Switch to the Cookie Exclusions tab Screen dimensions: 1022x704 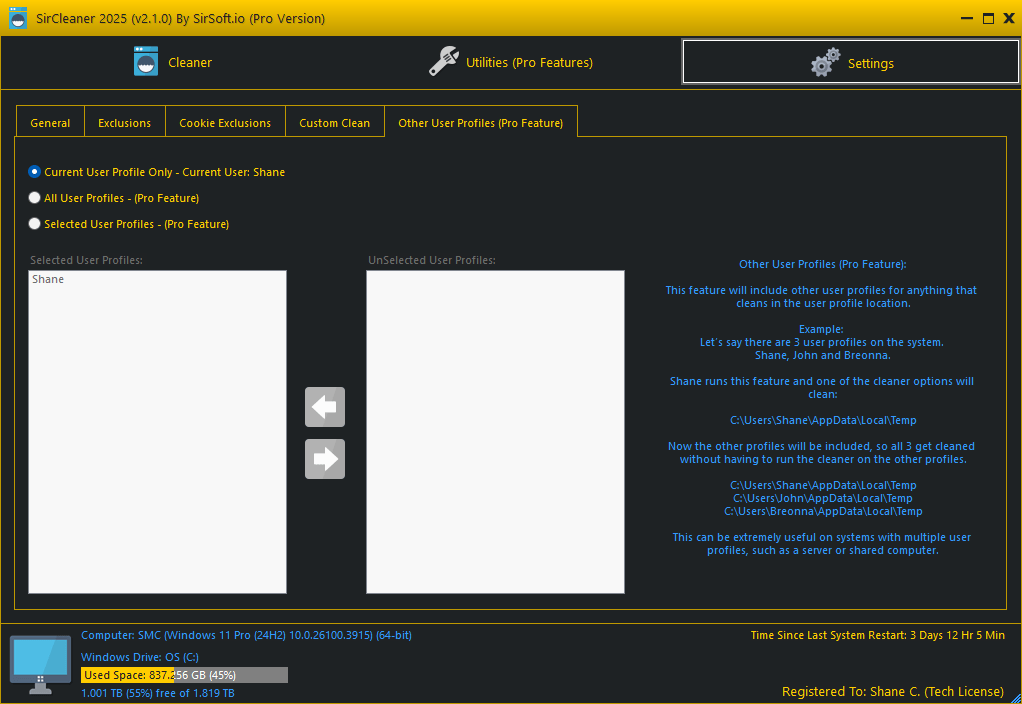click(225, 123)
